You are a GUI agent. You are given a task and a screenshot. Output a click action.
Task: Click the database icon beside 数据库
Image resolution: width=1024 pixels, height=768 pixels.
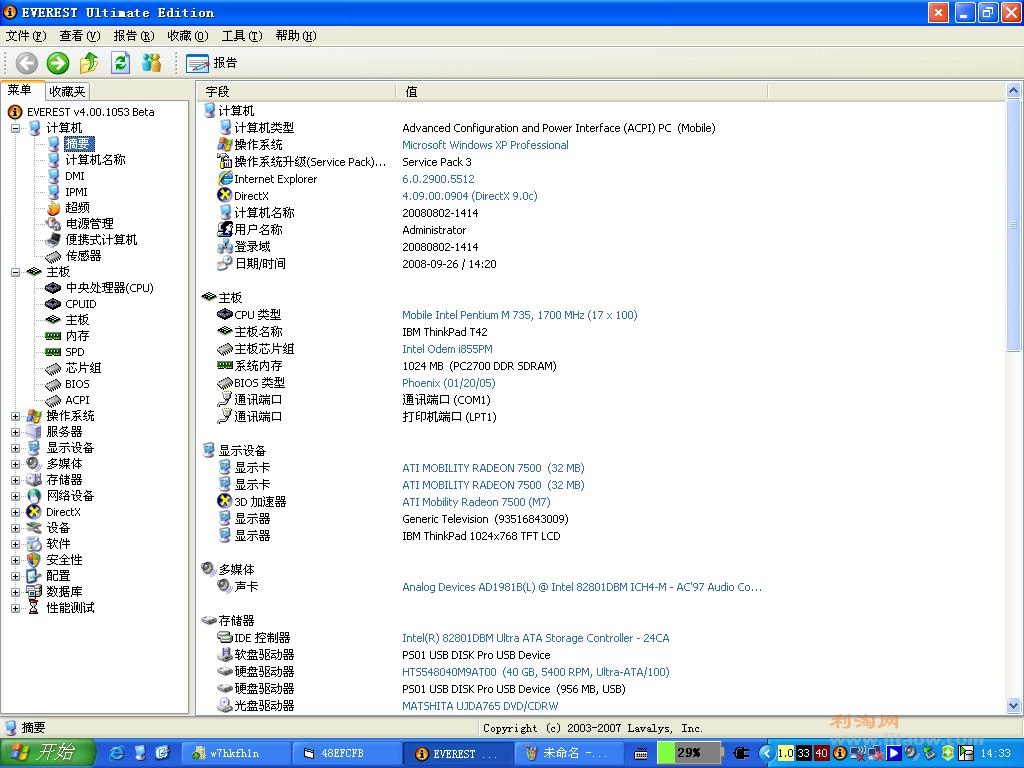(x=34, y=592)
